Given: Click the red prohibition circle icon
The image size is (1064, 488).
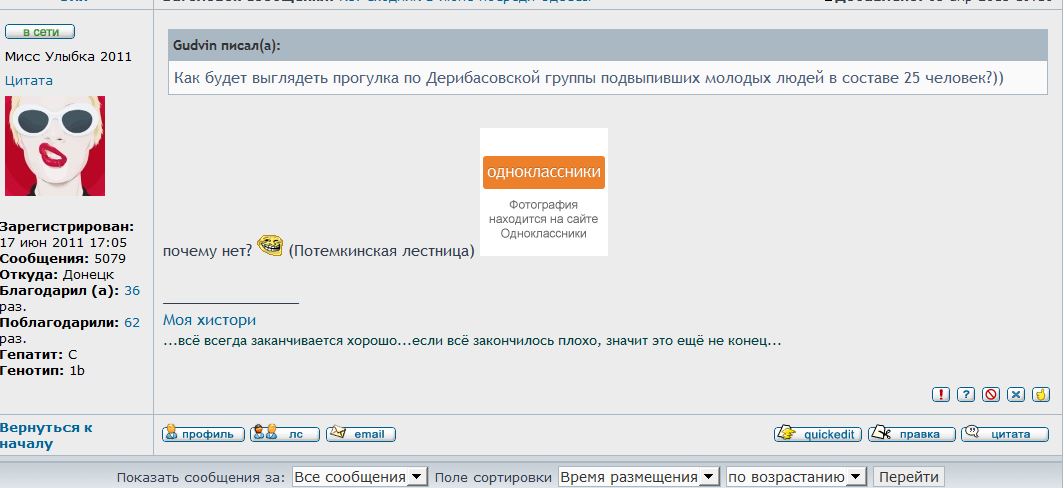Looking at the screenshot, I should point(991,394).
